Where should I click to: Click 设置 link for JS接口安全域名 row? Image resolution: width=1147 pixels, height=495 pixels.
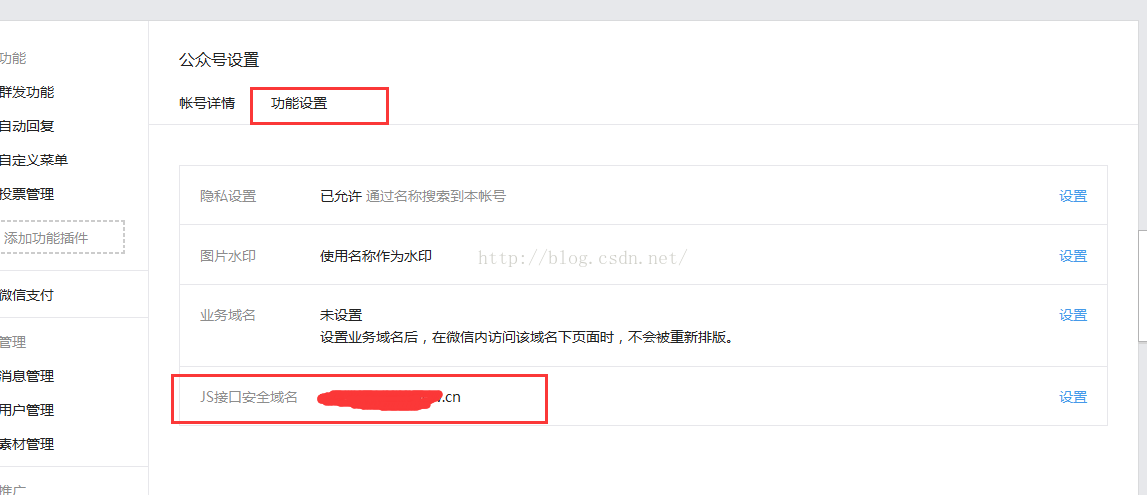[1073, 397]
